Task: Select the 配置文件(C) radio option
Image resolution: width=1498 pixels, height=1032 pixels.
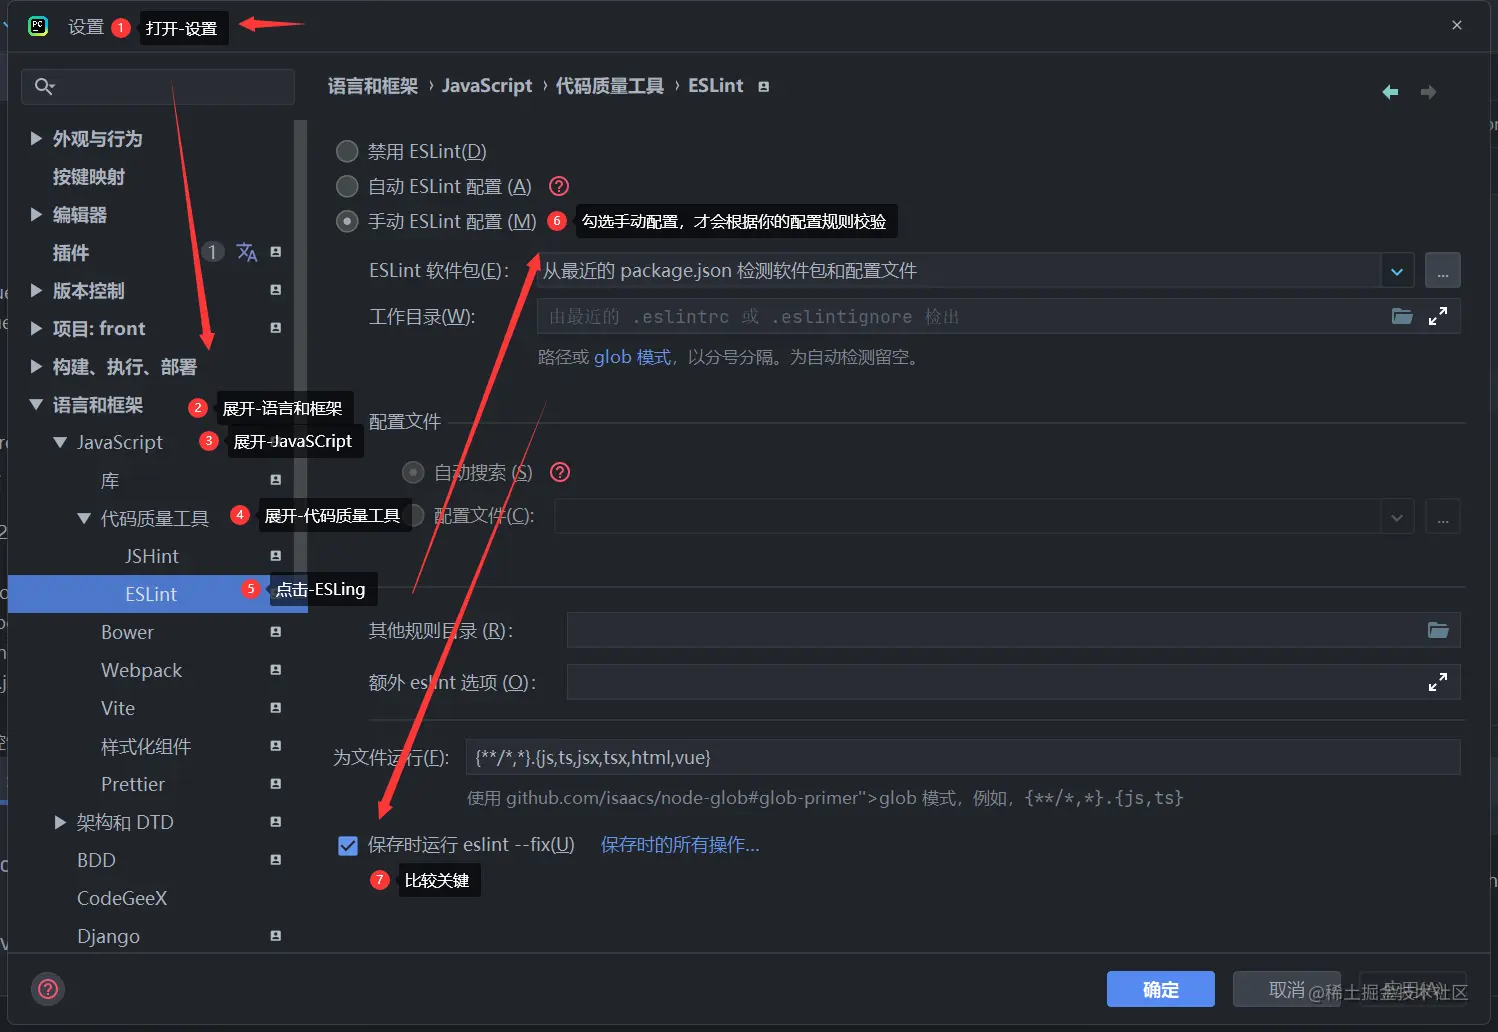Action: [x=414, y=515]
